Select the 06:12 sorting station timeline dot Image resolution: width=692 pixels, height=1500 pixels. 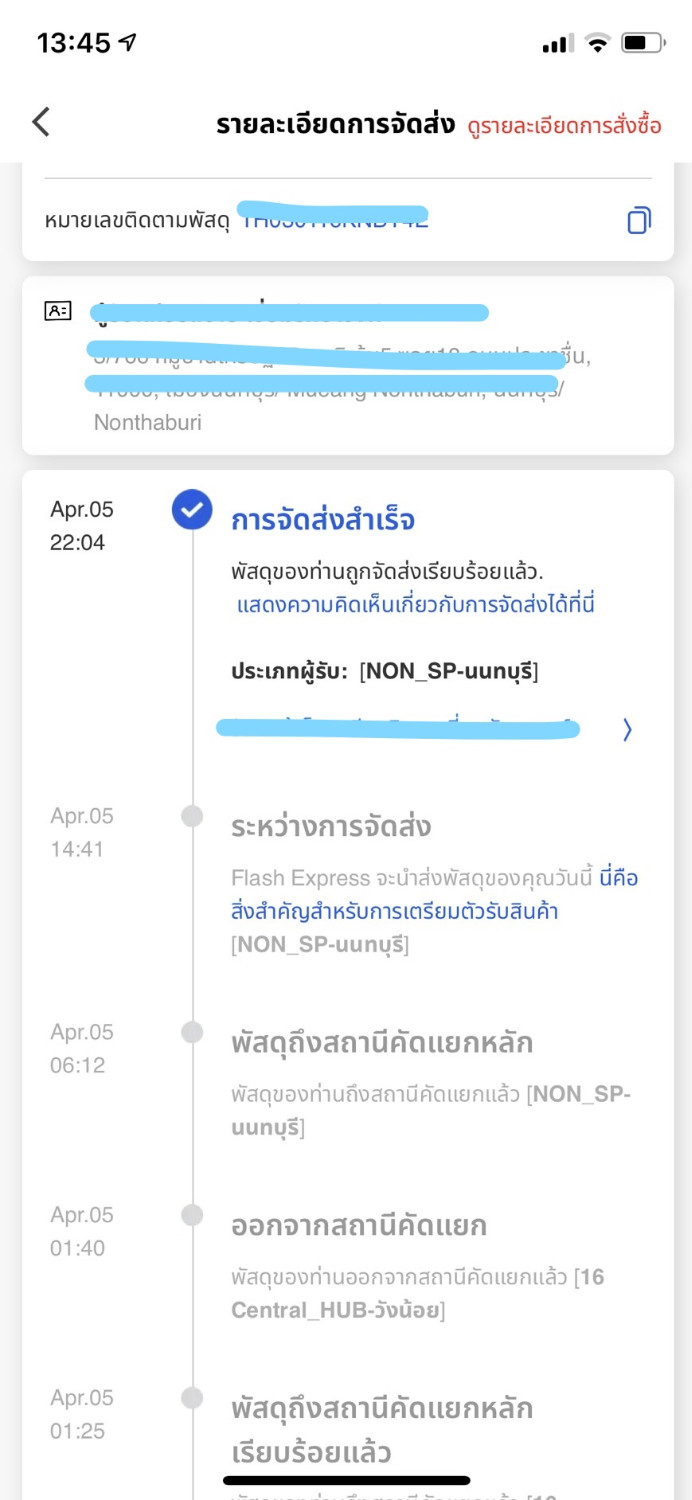[192, 1032]
